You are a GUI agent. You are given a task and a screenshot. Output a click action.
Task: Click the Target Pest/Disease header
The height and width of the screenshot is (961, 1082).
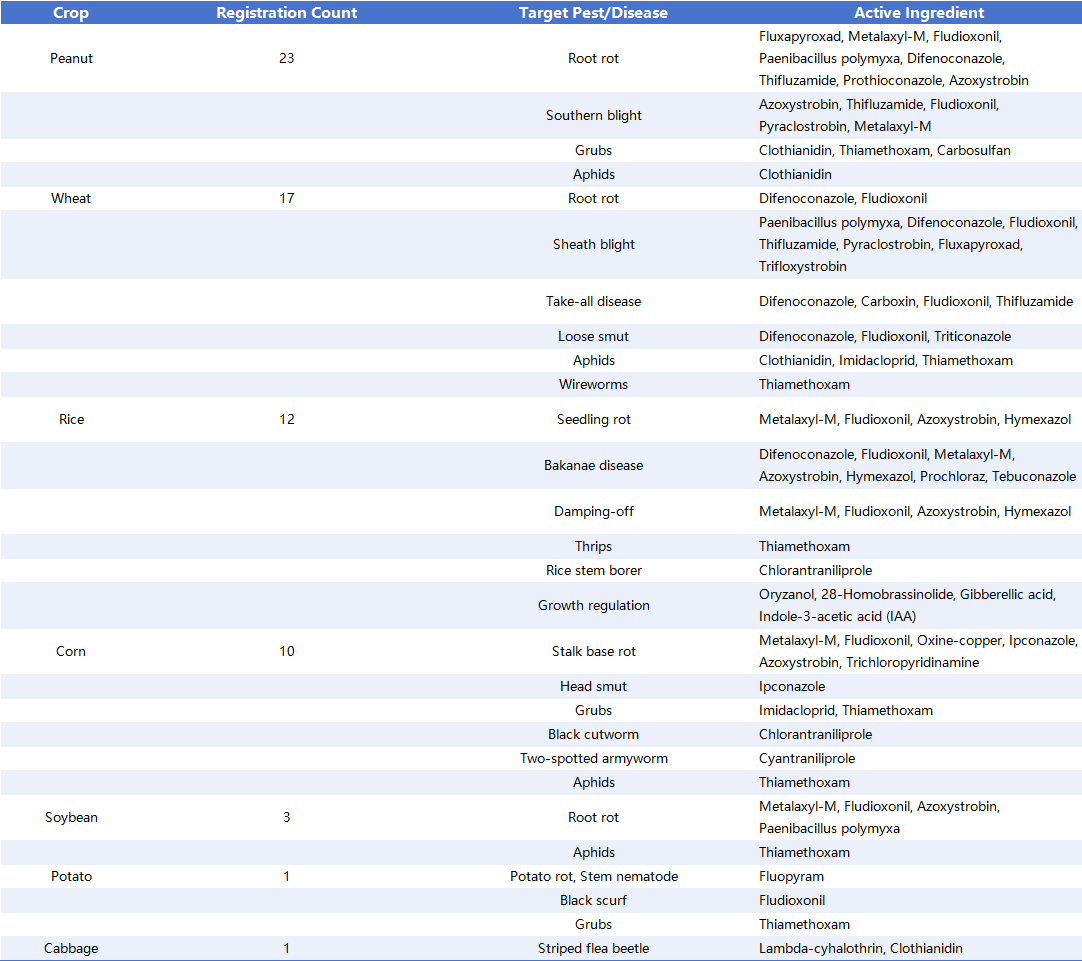click(593, 13)
